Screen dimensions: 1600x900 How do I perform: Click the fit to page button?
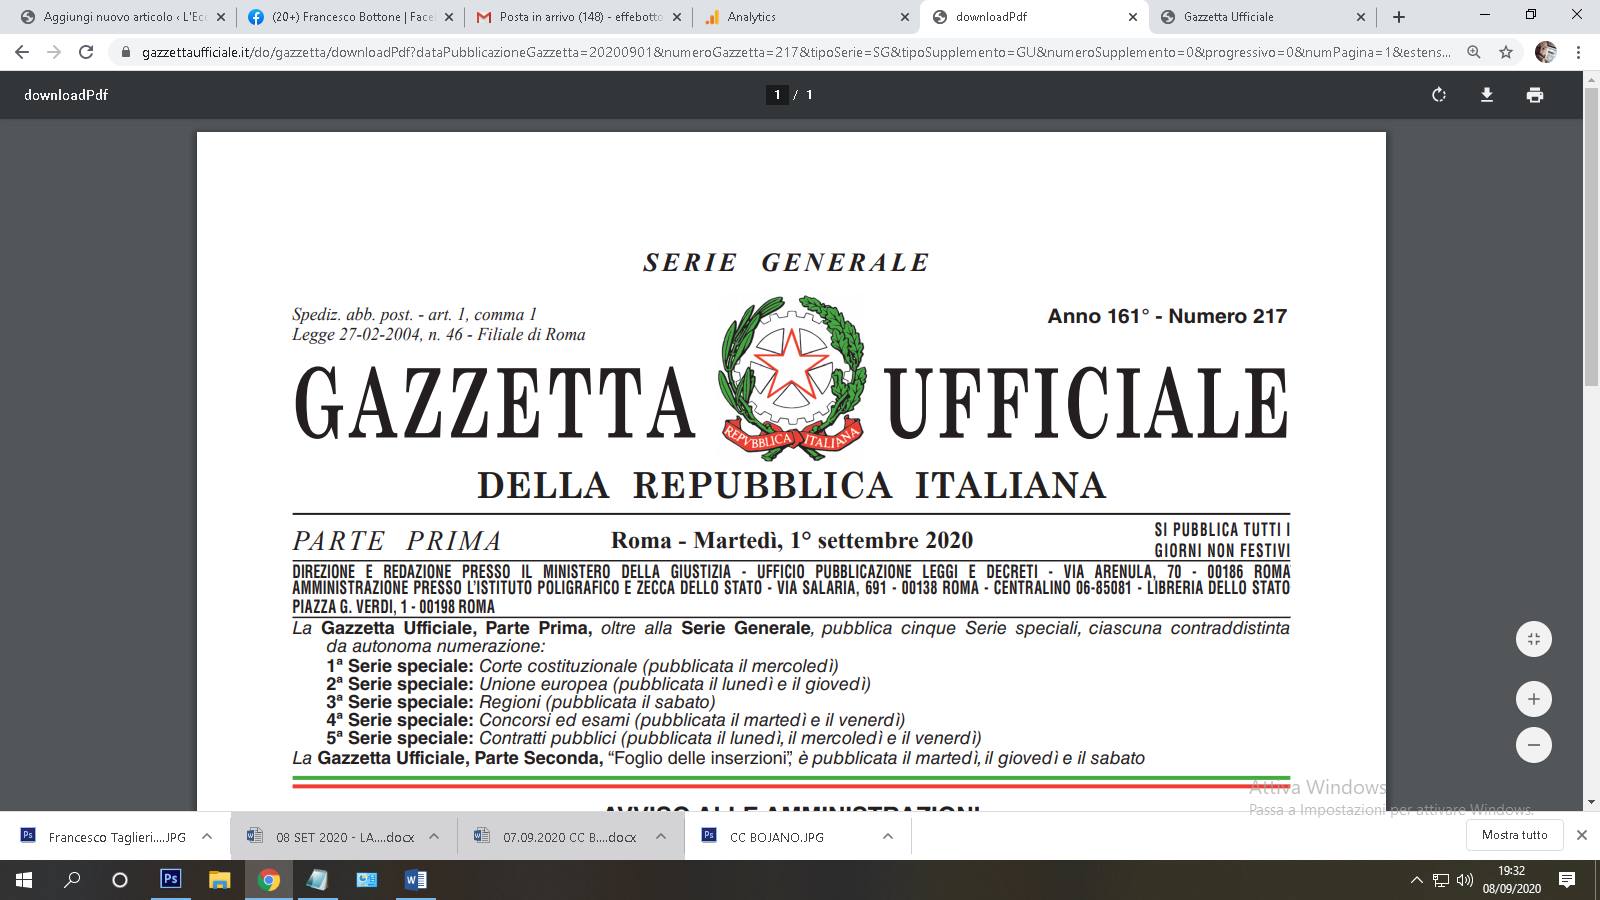pyautogui.click(x=1533, y=639)
